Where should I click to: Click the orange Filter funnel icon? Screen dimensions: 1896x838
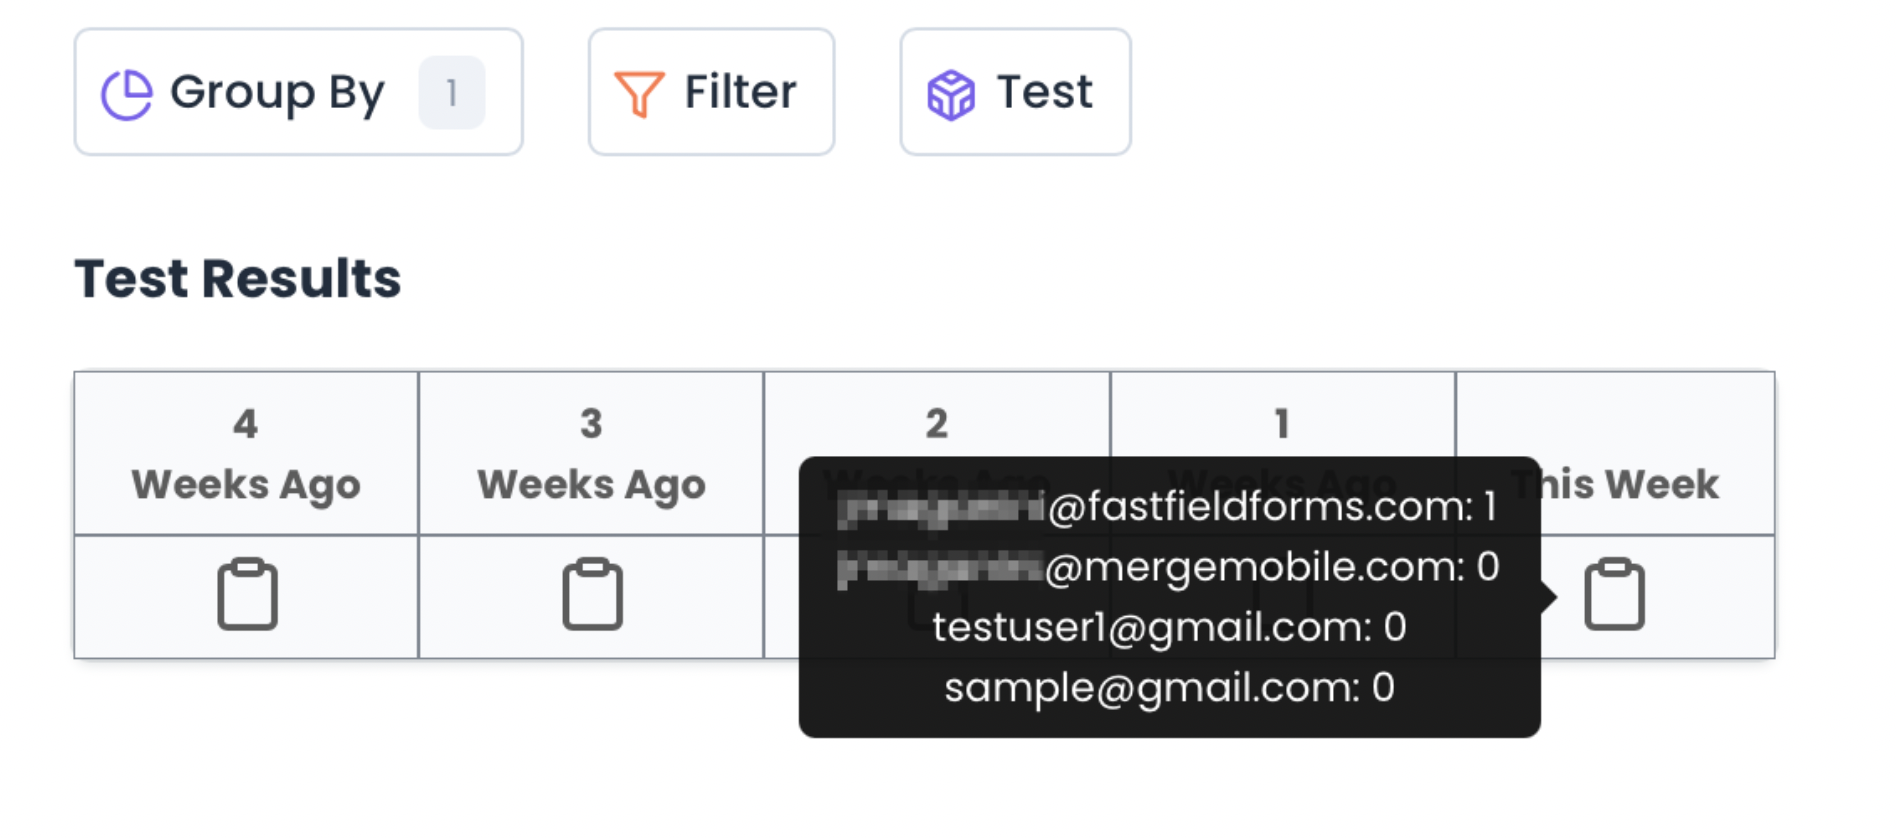coord(639,94)
